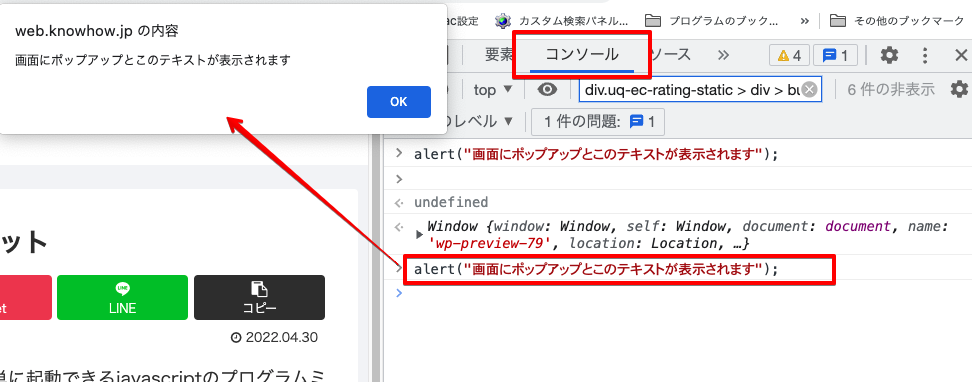Open プログラムのブック bookmark folder
972x382 pixels.
[x=712, y=21]
